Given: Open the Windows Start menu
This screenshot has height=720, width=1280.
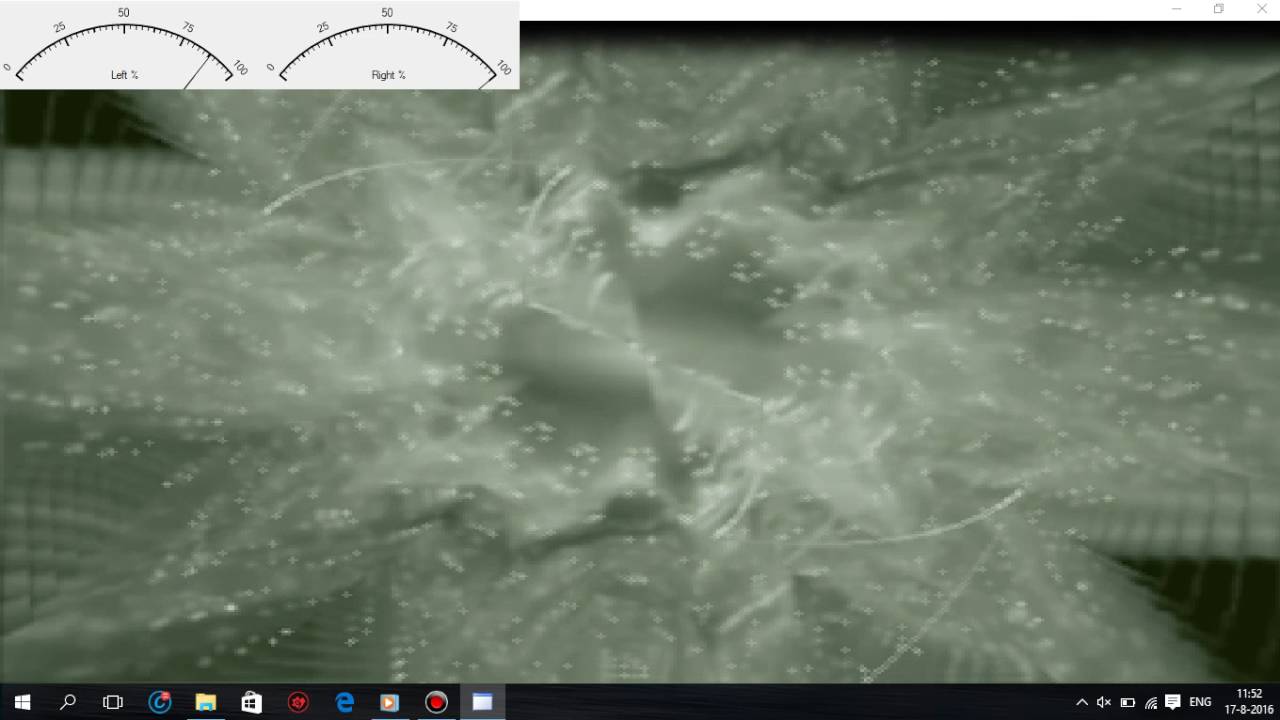Looking at the screenshot, I should coord(22,702).
